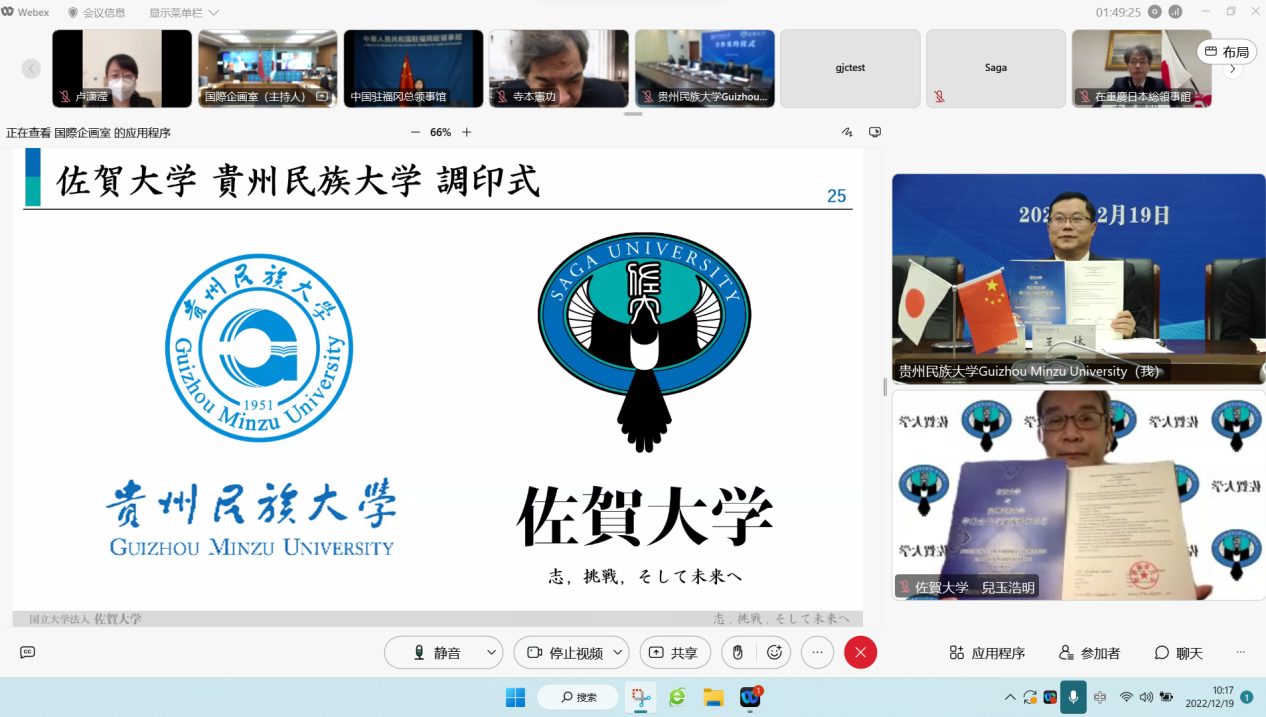Click the collapse handle below the thumbnail strip
The width and height of the screenshot is (1266, 717).
[633, 114]
